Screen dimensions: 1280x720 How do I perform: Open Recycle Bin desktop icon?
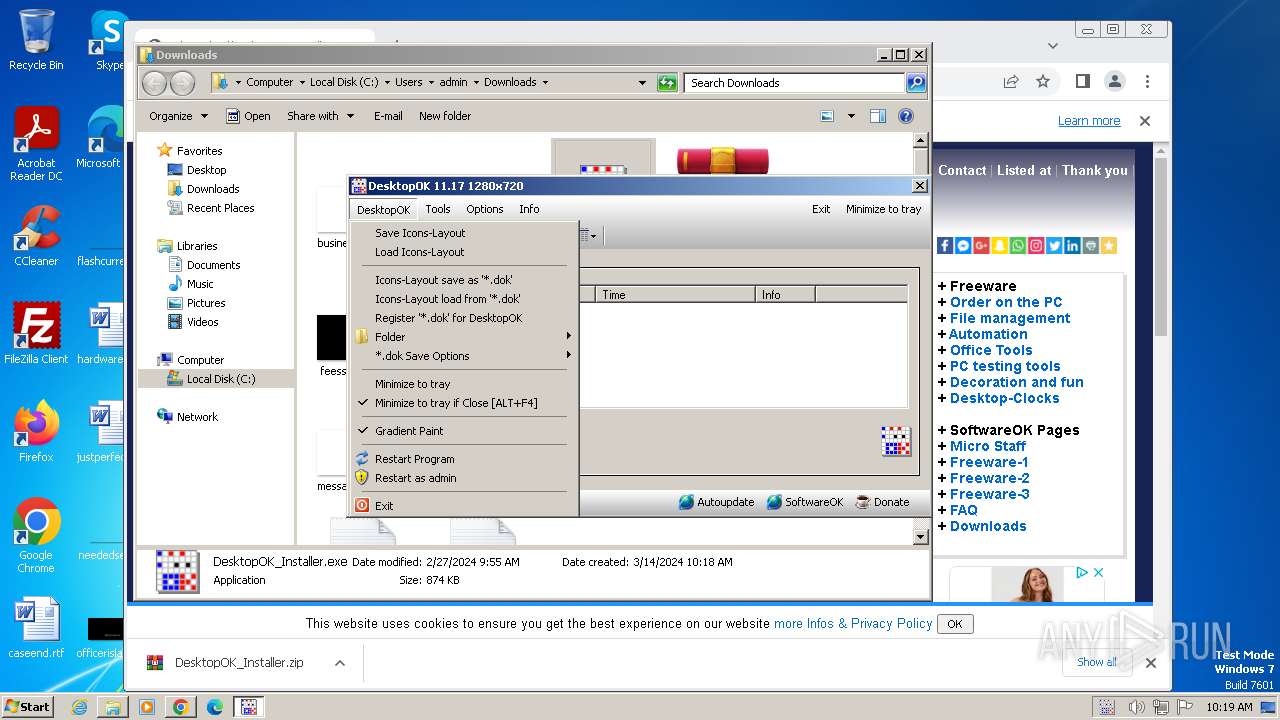tap(36, 40)
